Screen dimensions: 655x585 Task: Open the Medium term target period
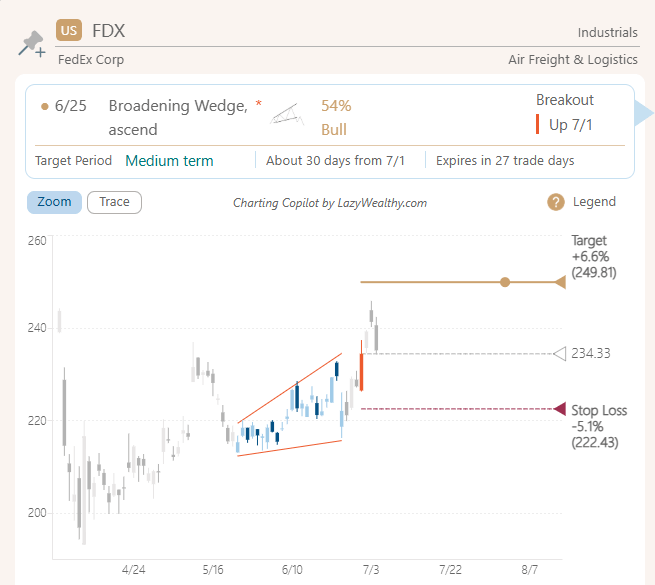pyautogui.click(x=169, y=160)
